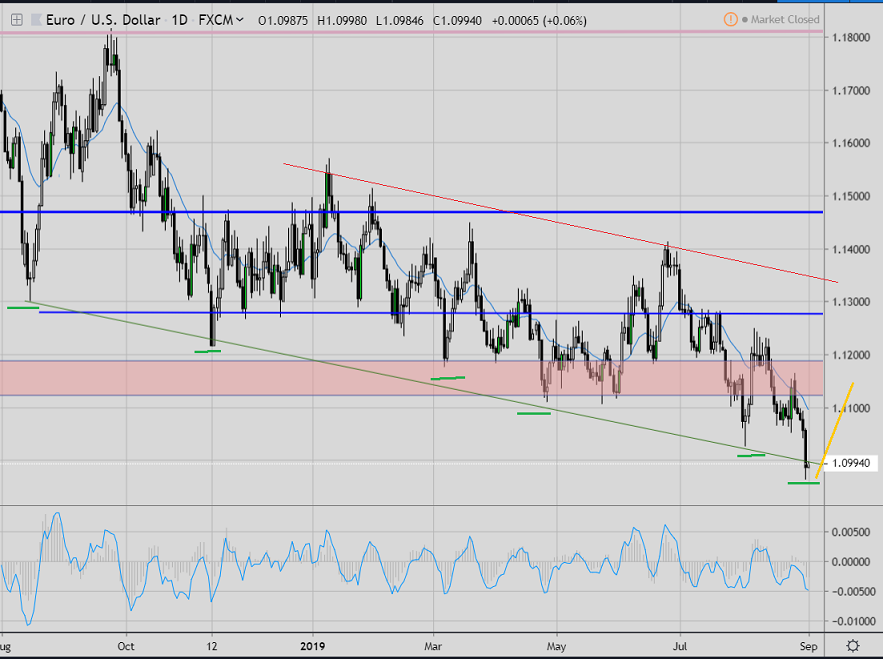Click the current price label 1.09940
Viewport: 883px width, 659px height.
pyautogui.click(x=851, y=463)
